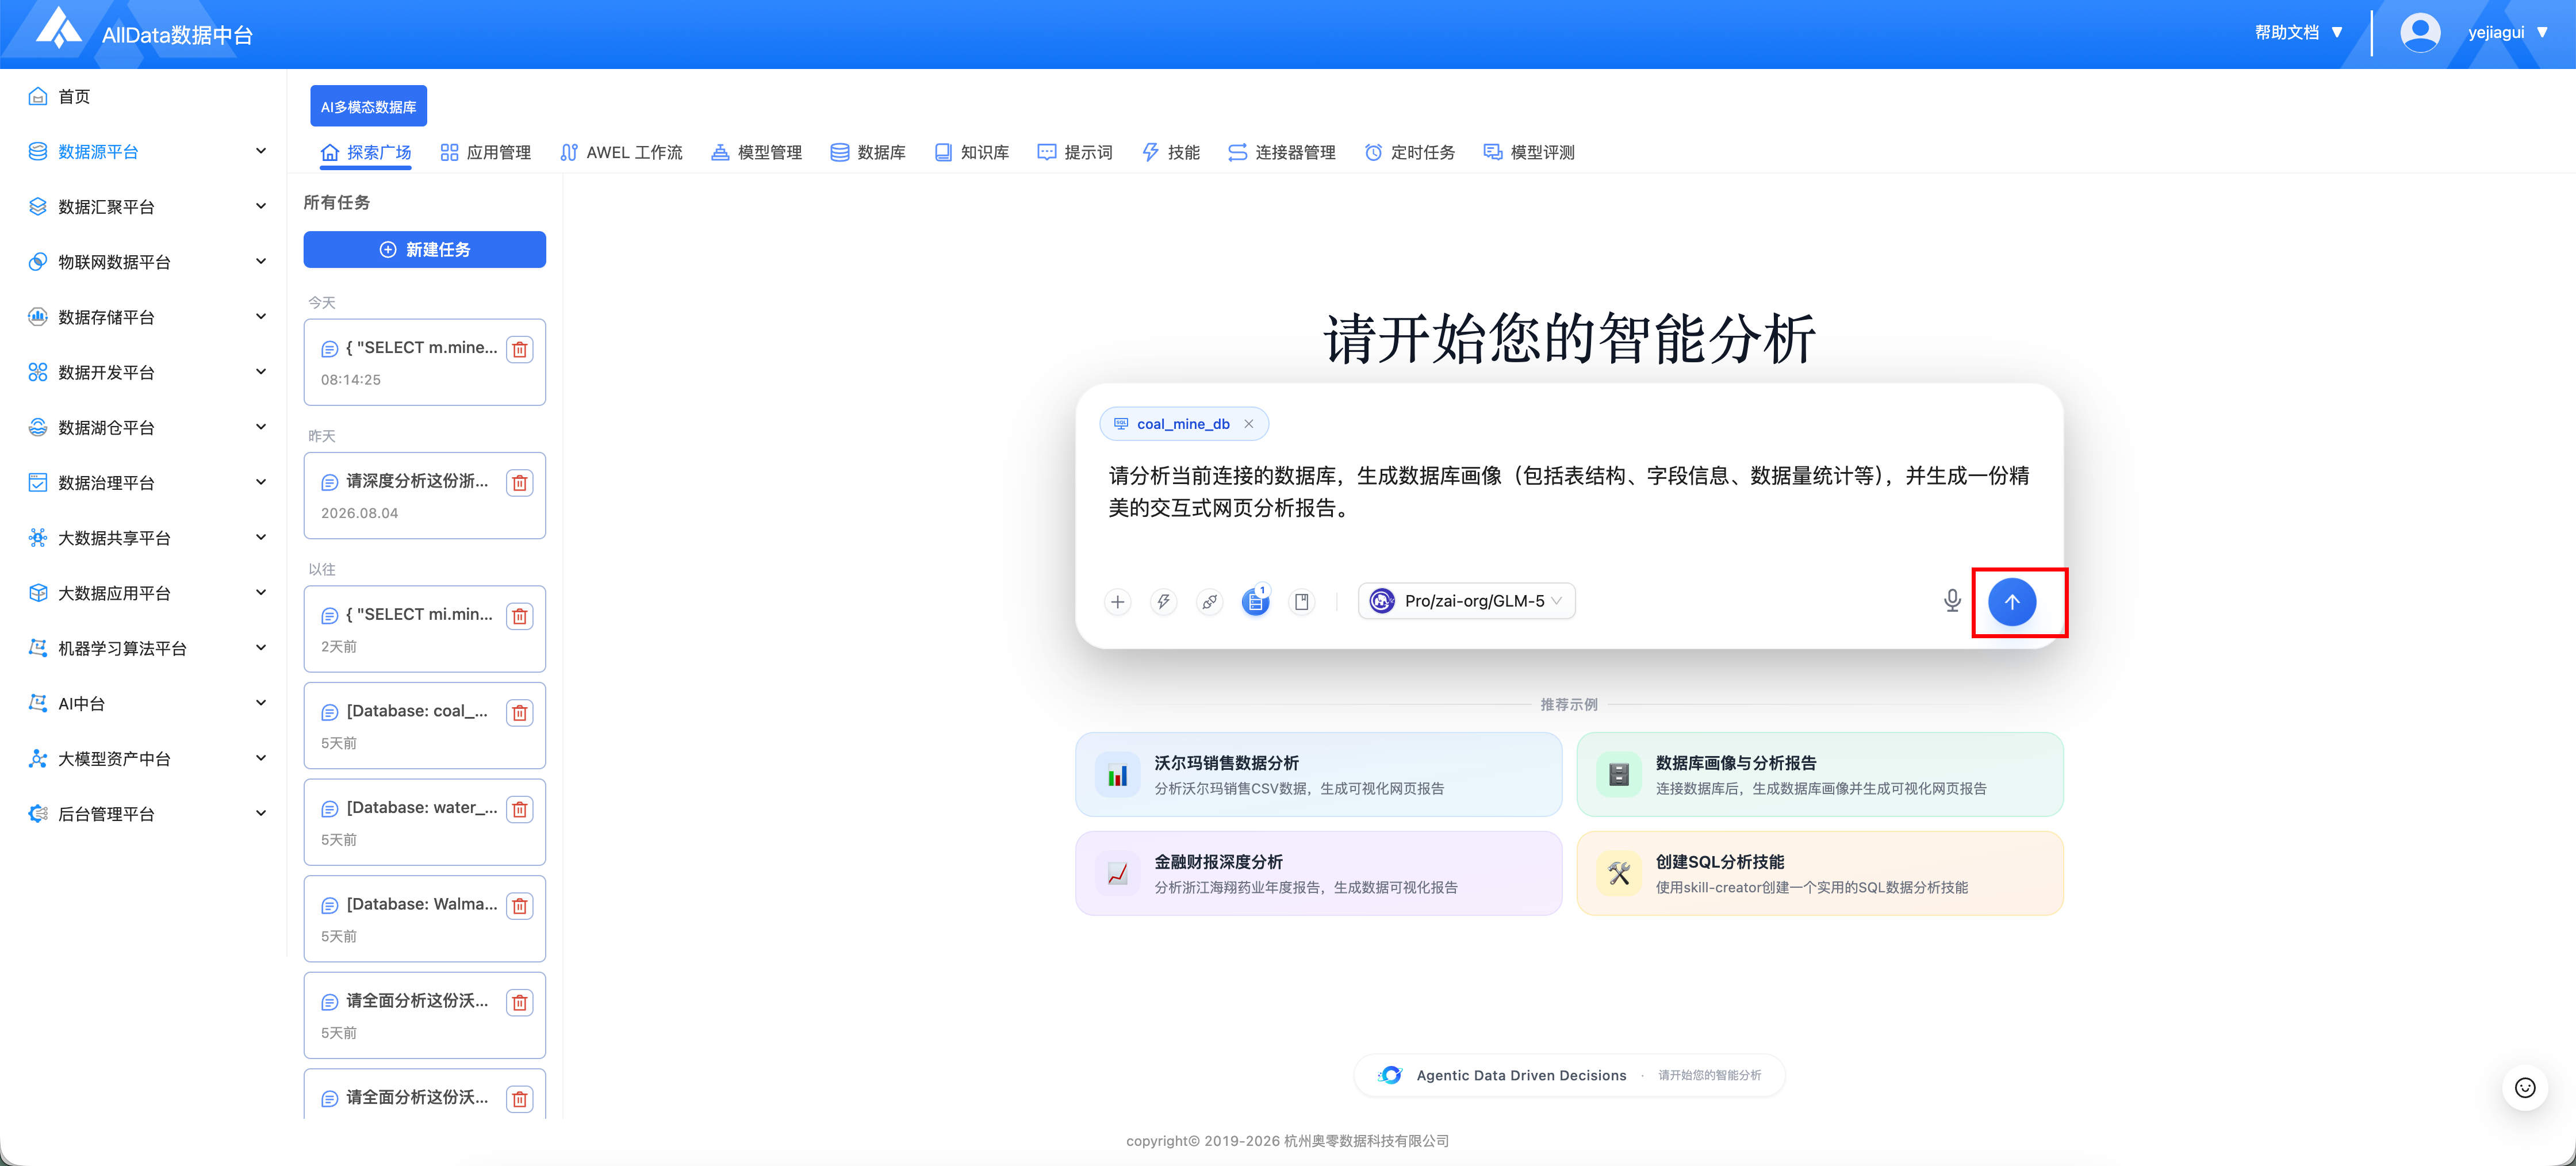Switch to 模型管理 tab

[757, 153]
